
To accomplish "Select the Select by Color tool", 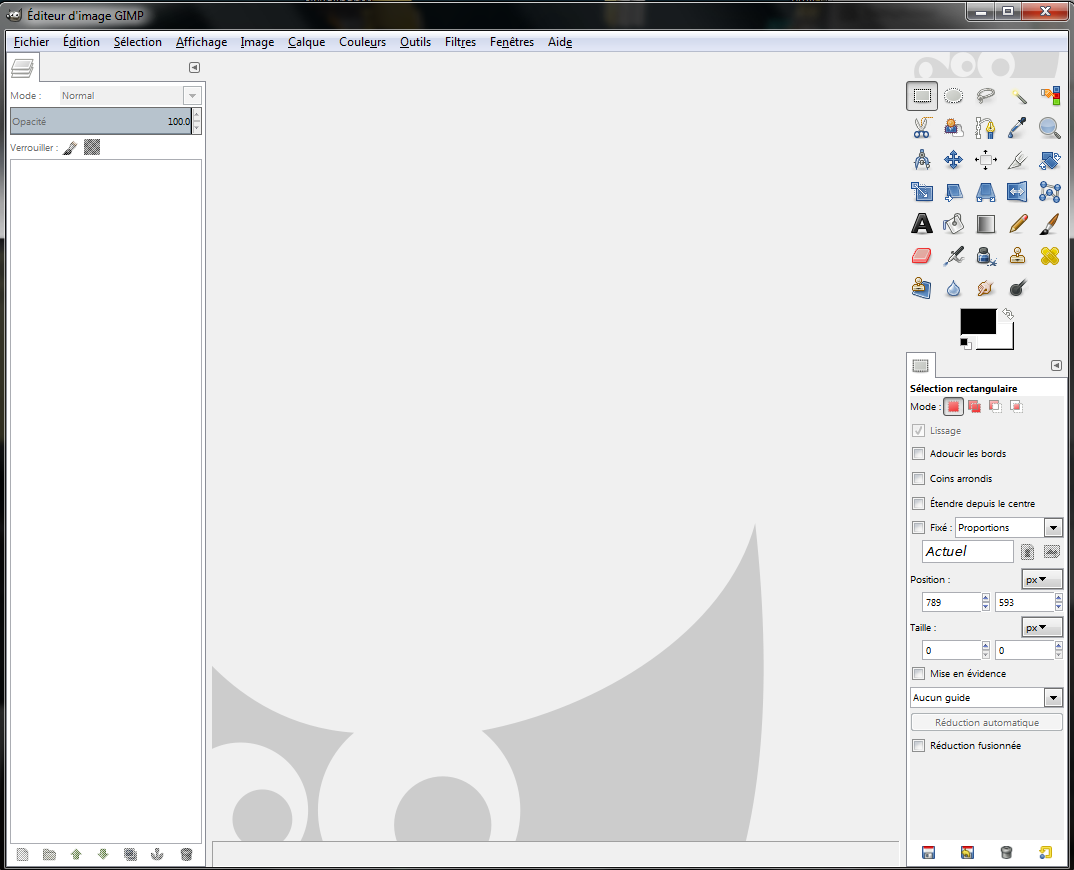I will [x=1049, y=96].
